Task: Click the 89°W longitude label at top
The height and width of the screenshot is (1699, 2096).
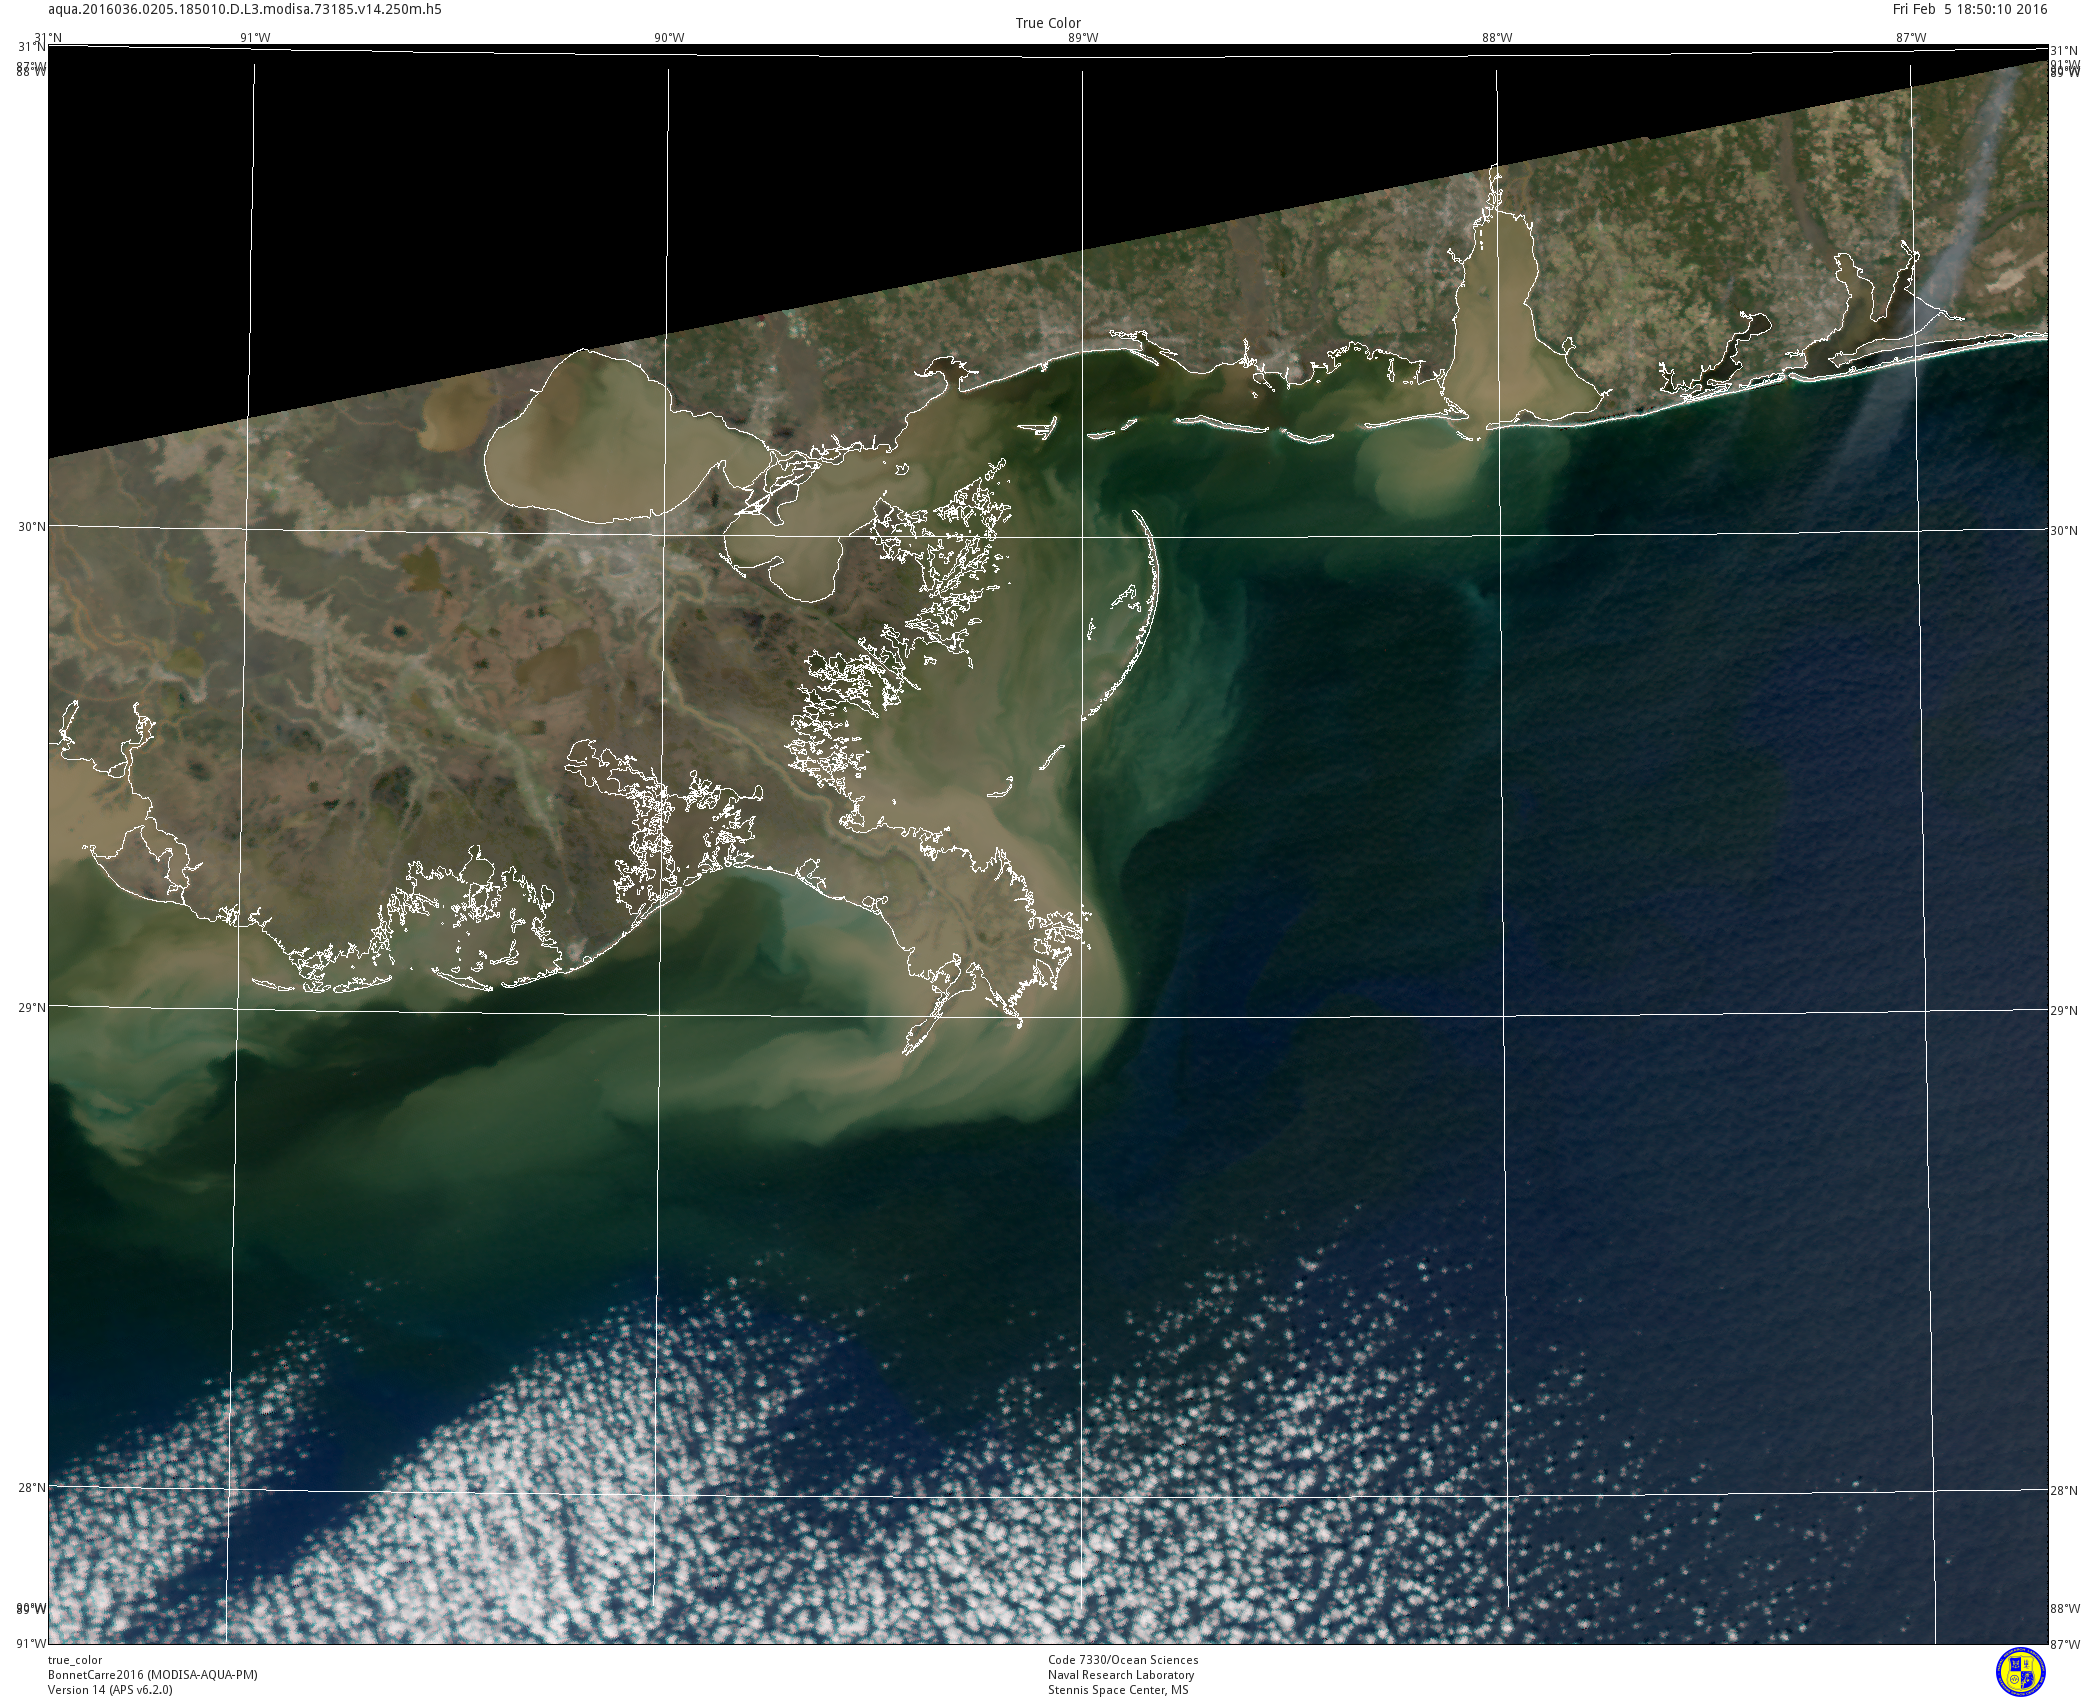Action: pyautogui.click(x=1082, y=38)
